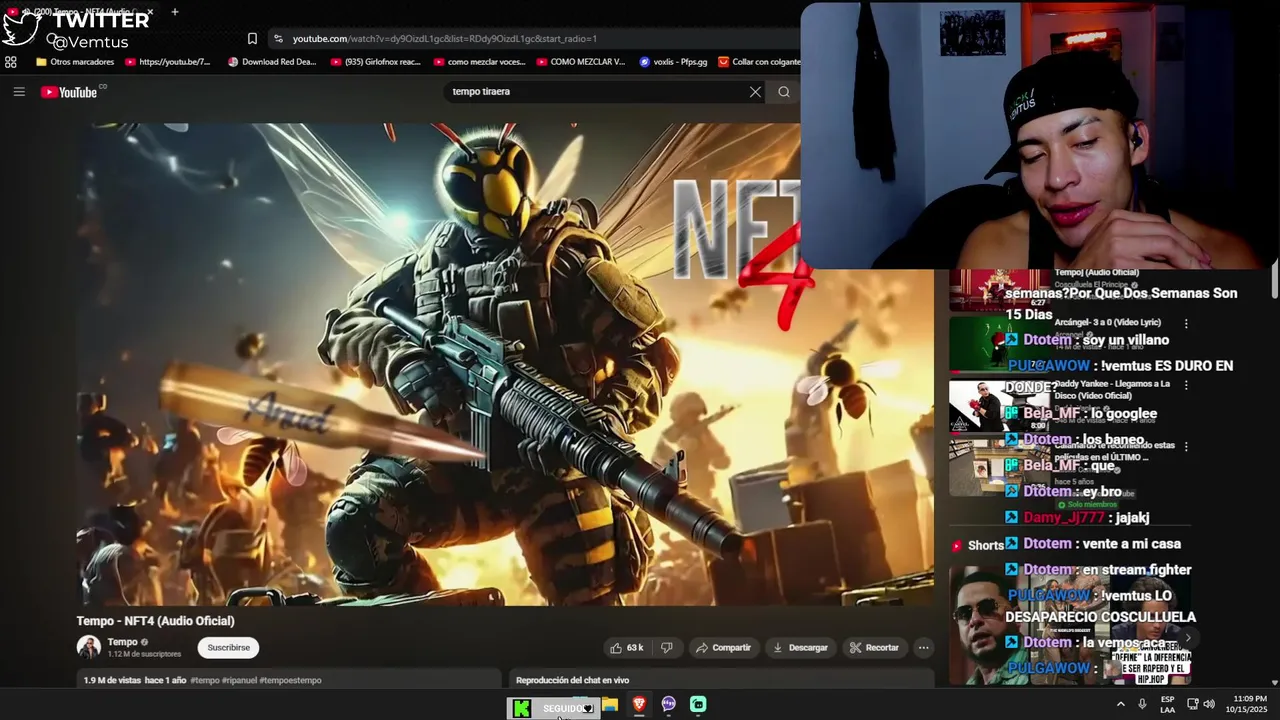Clip the video using Recortar
The height and width of the screenshot is (720, 1280).
pyautogui.click(x=875, y=648)
